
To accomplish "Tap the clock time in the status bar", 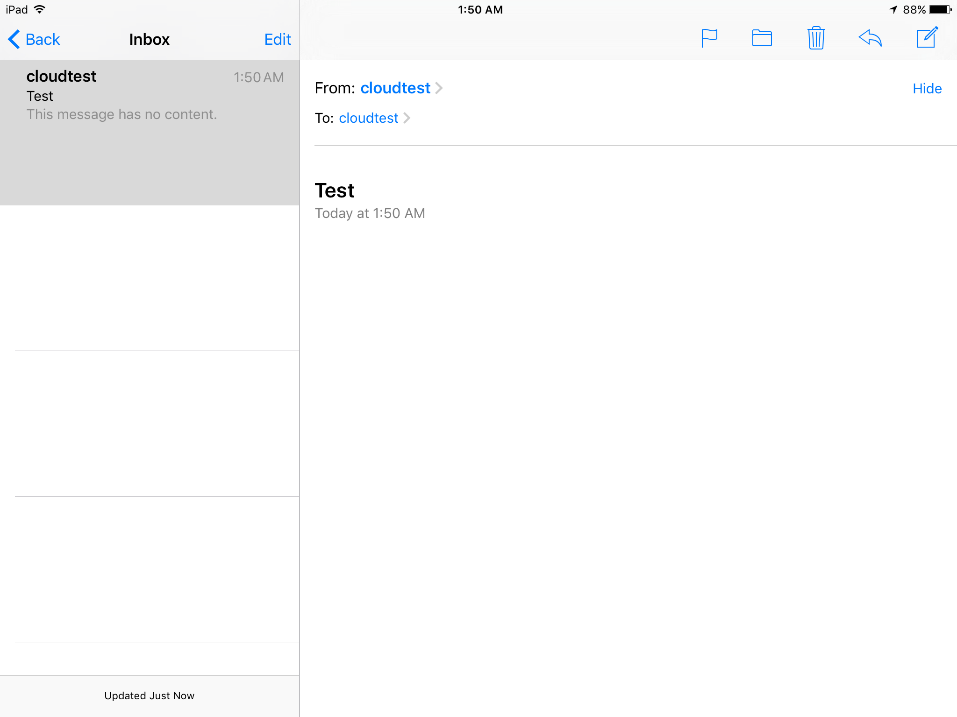I will pyautogui.click(x=480, y=10).
